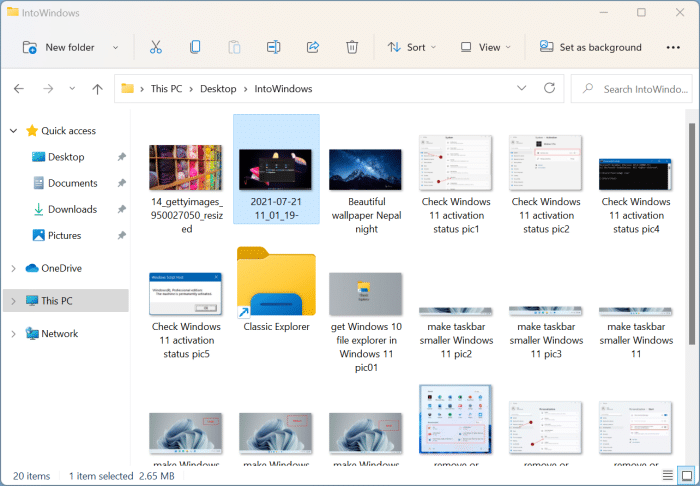The image size is (700, 486).
Task: Select Desktop in Quick access
Action: [x=66, y=157]
